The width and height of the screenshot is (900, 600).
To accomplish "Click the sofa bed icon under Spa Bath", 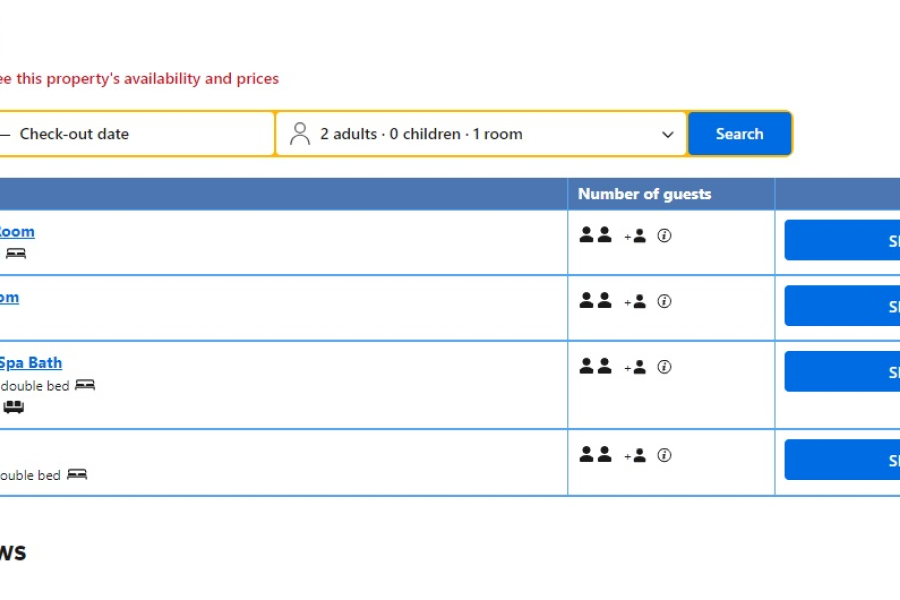I will click(x=13, y=407).
